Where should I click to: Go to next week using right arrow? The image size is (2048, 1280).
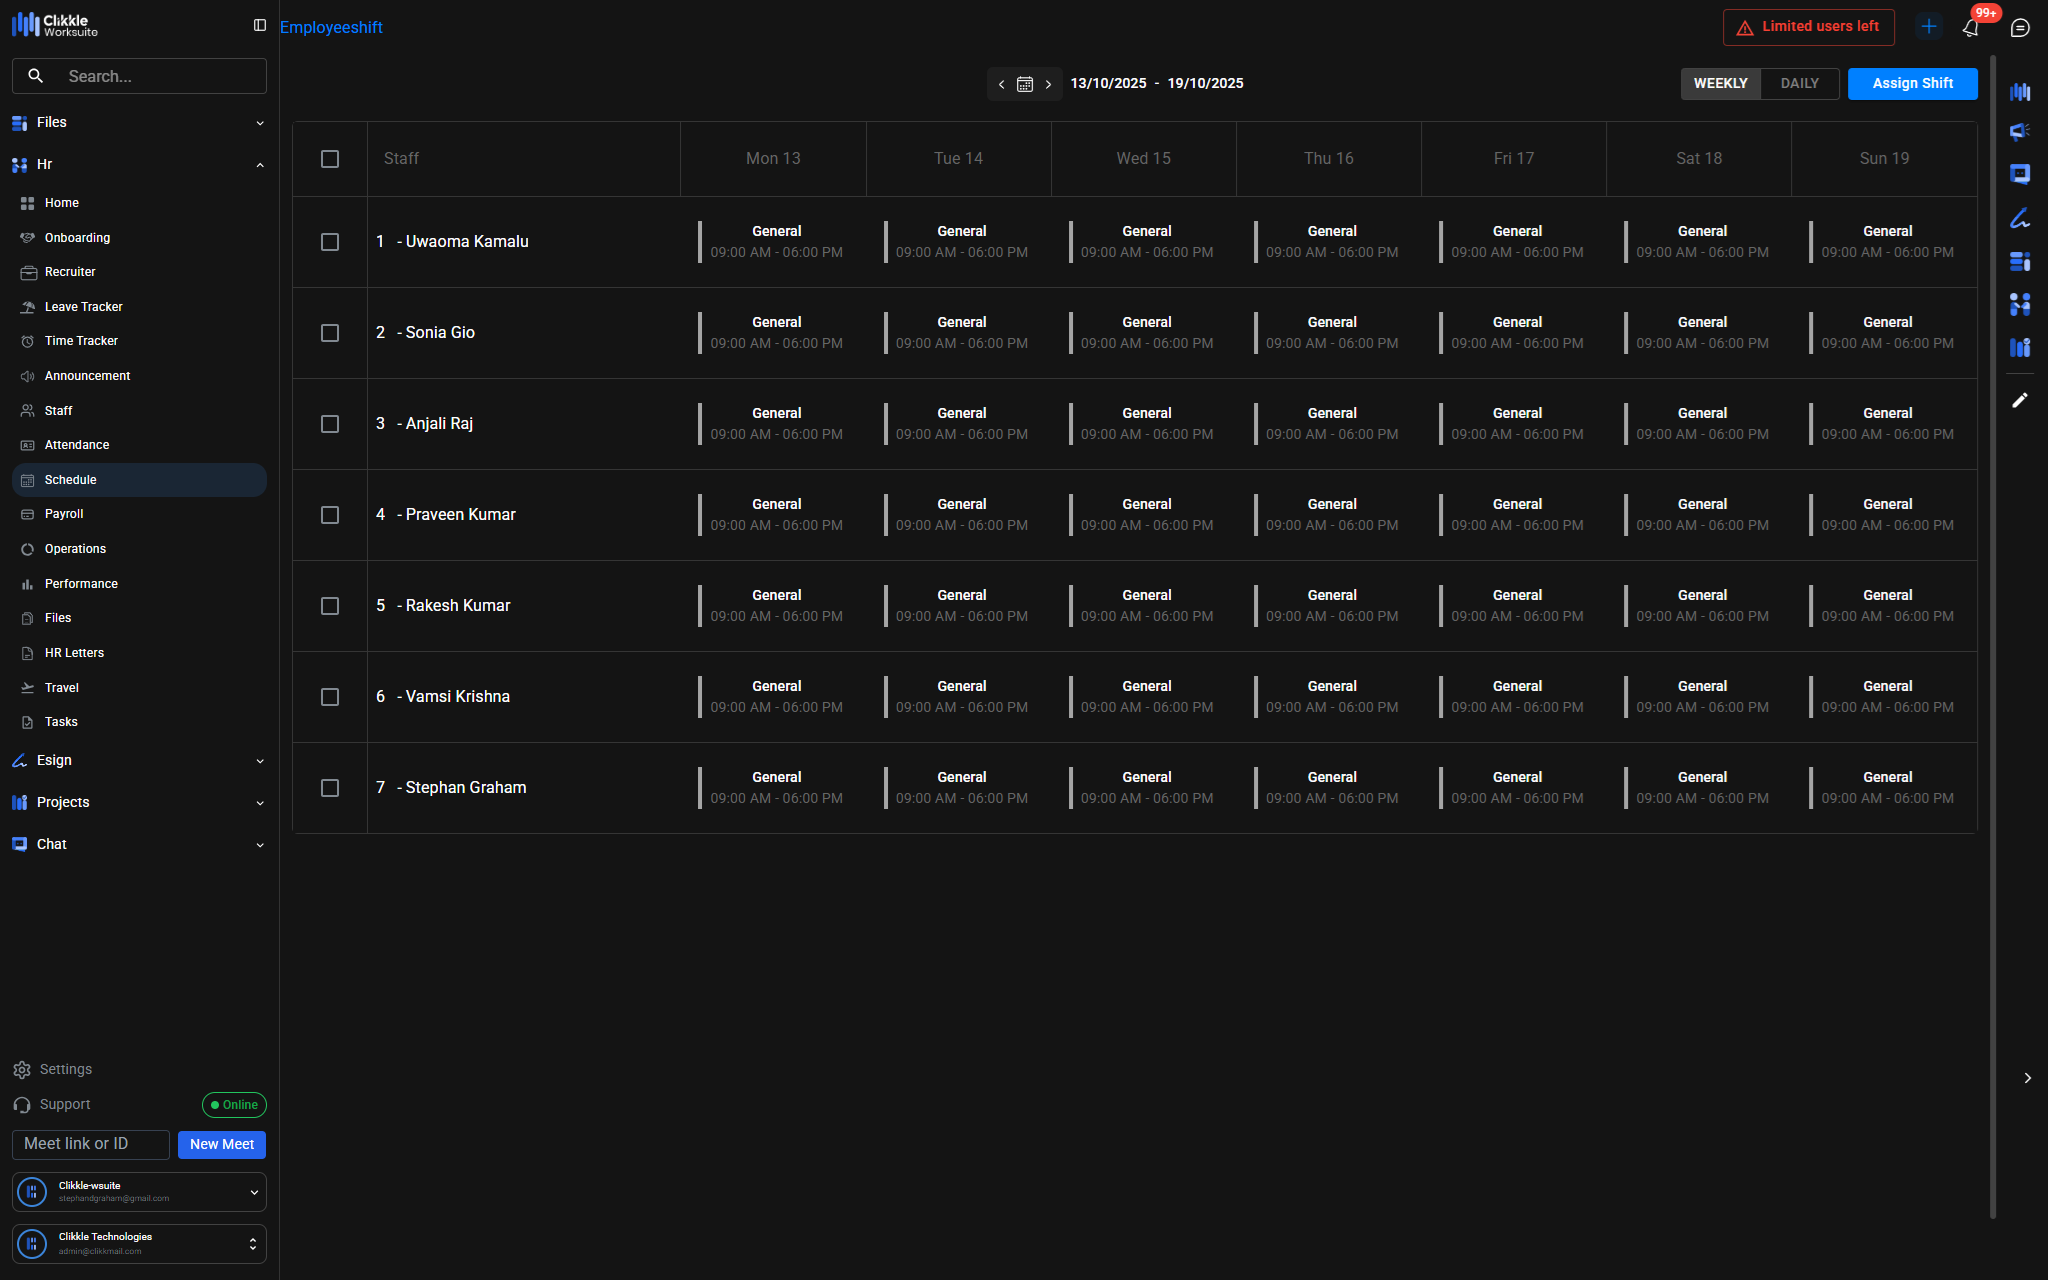(1048, 84)
